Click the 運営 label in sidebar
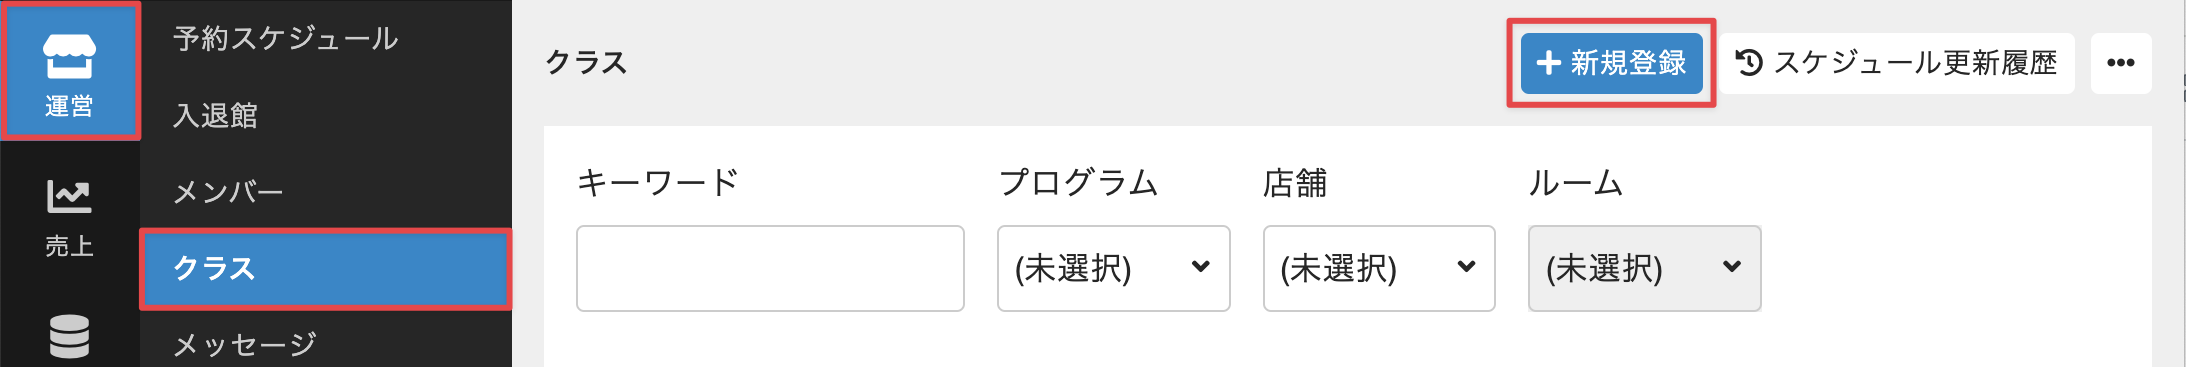Image resolution: width=2186 pixels, height=367 pixels. pos(69,106)
